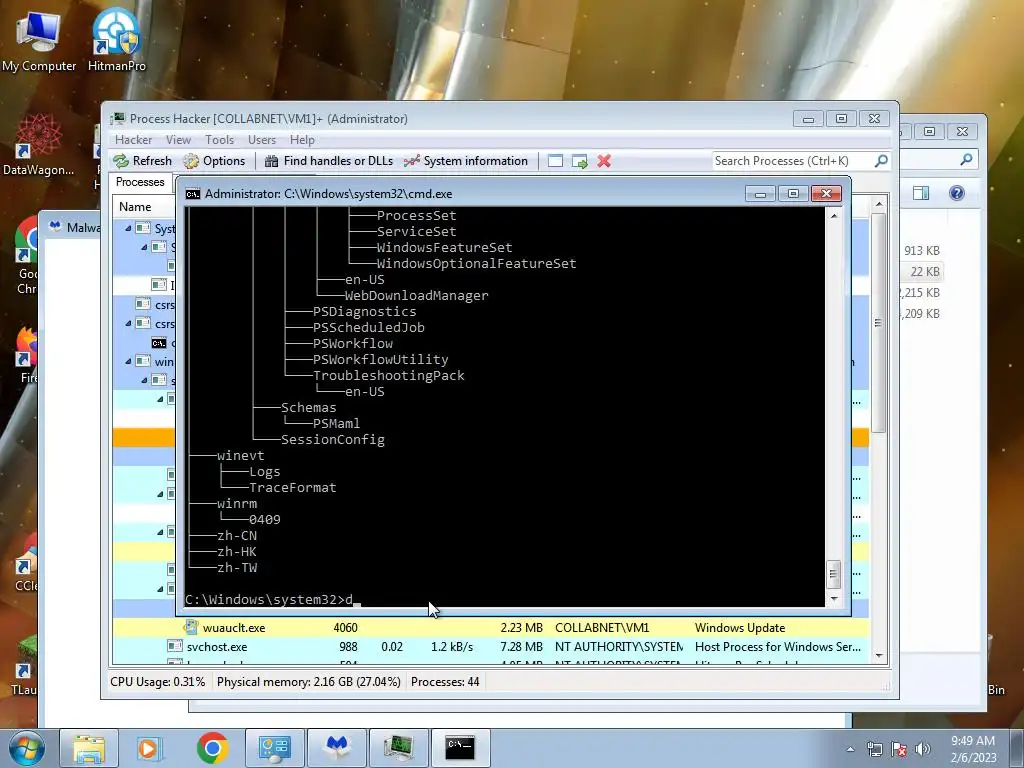Click Physical memory in the status bar
The width and height of the screenshot is (1024, 768).
point(308,682)
